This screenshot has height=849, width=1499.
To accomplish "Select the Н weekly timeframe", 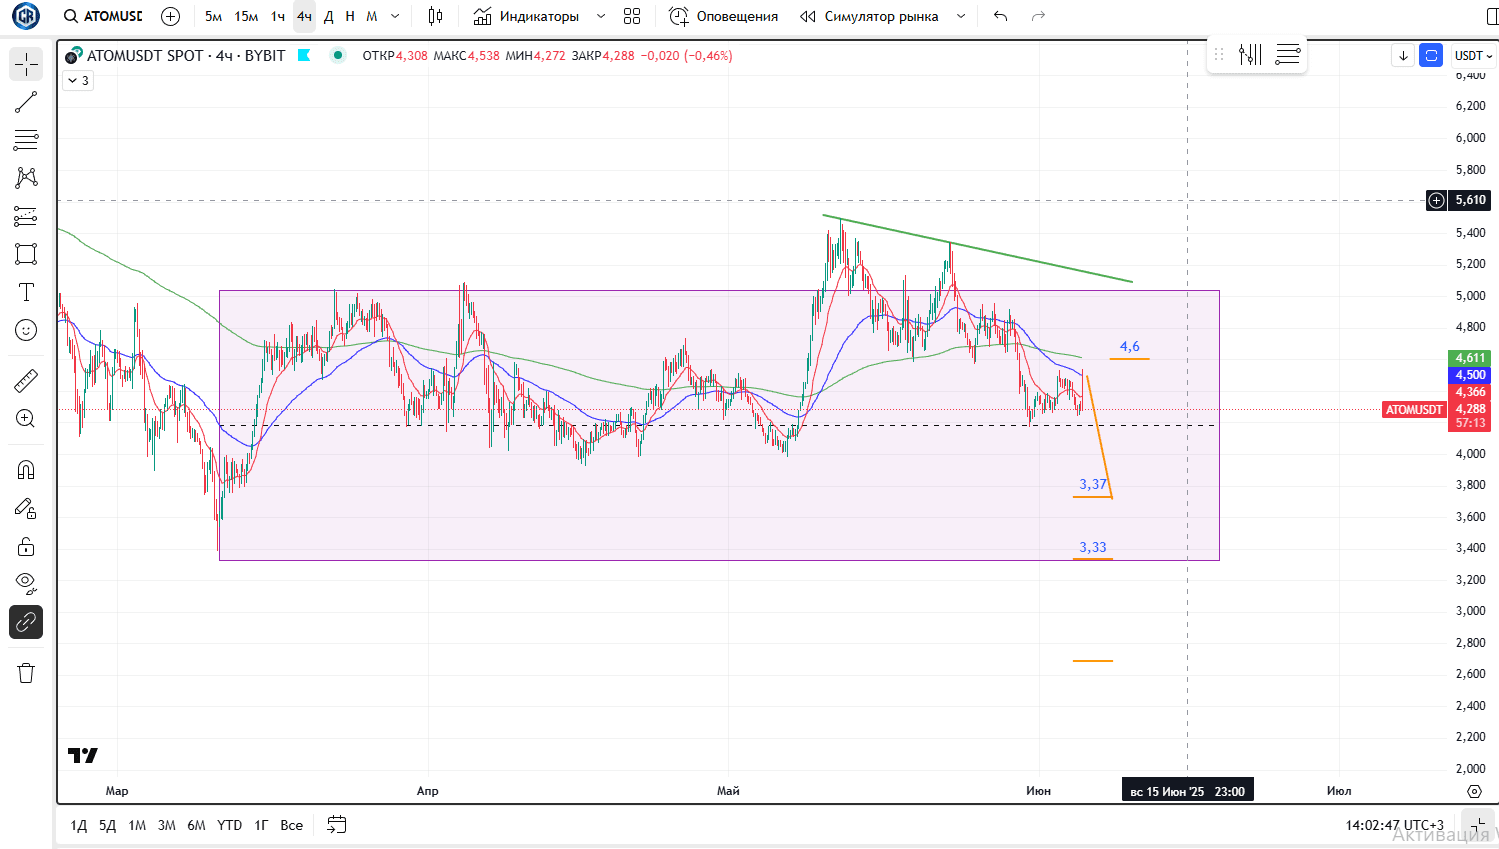I will [x=350, y=16].
